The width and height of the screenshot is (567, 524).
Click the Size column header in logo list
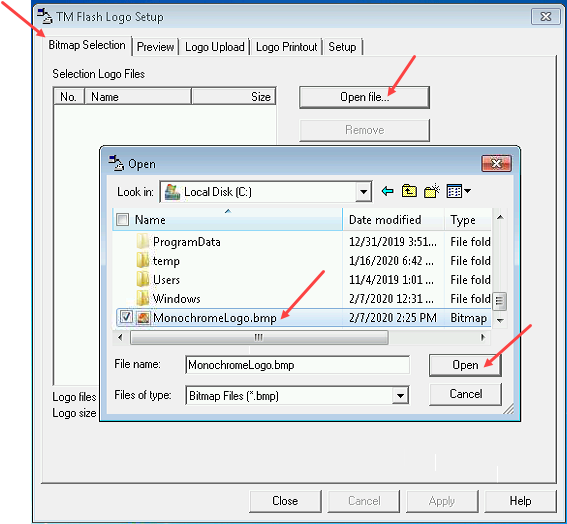234,97
